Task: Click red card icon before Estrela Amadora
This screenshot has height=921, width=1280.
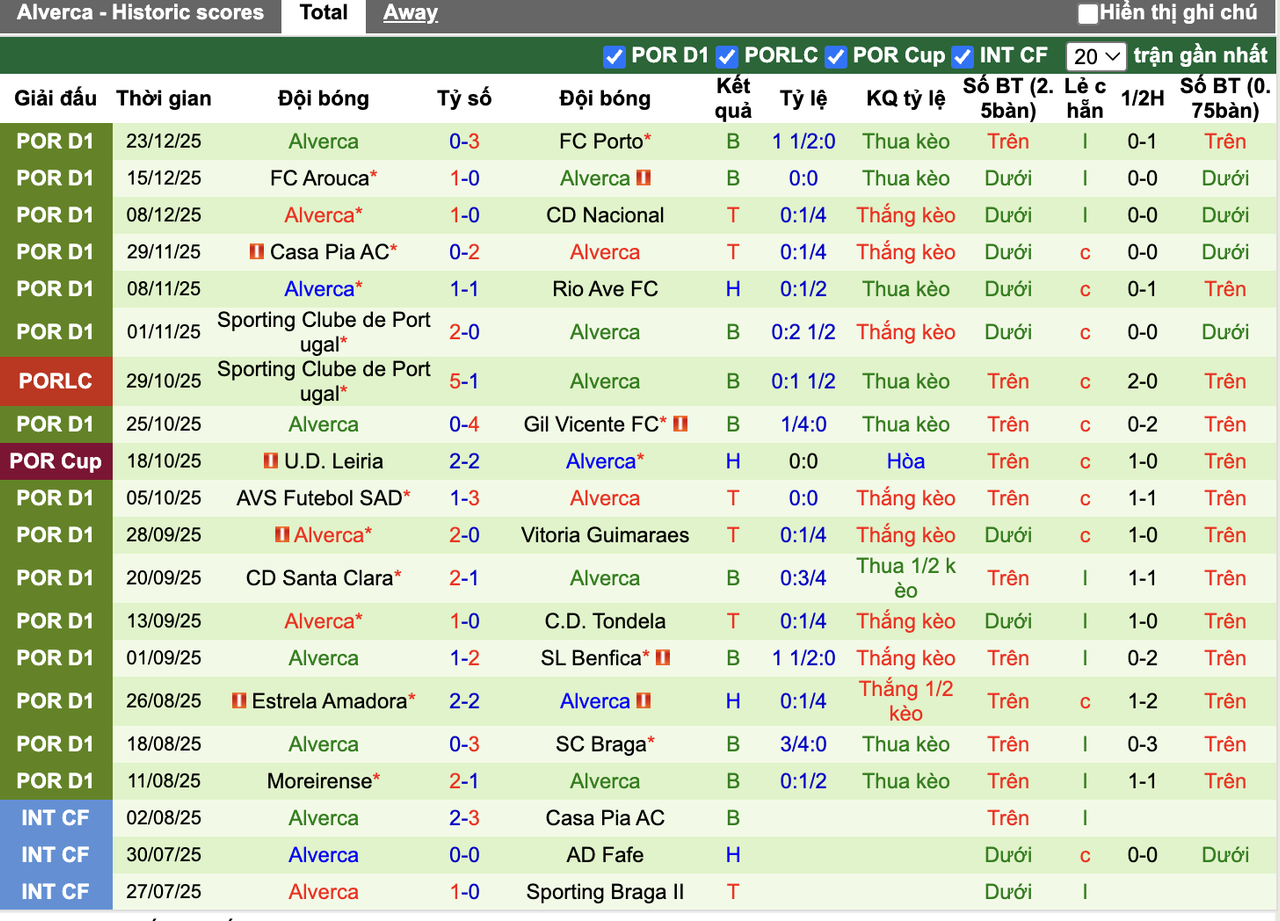Action: 239,701
